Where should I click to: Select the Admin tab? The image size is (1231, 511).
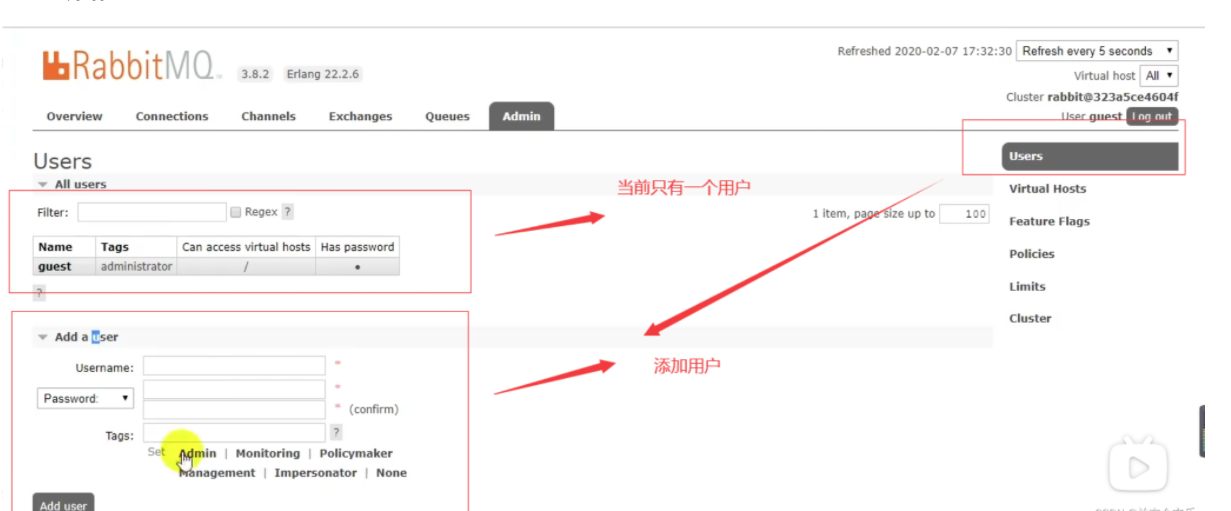pos(521,116)
